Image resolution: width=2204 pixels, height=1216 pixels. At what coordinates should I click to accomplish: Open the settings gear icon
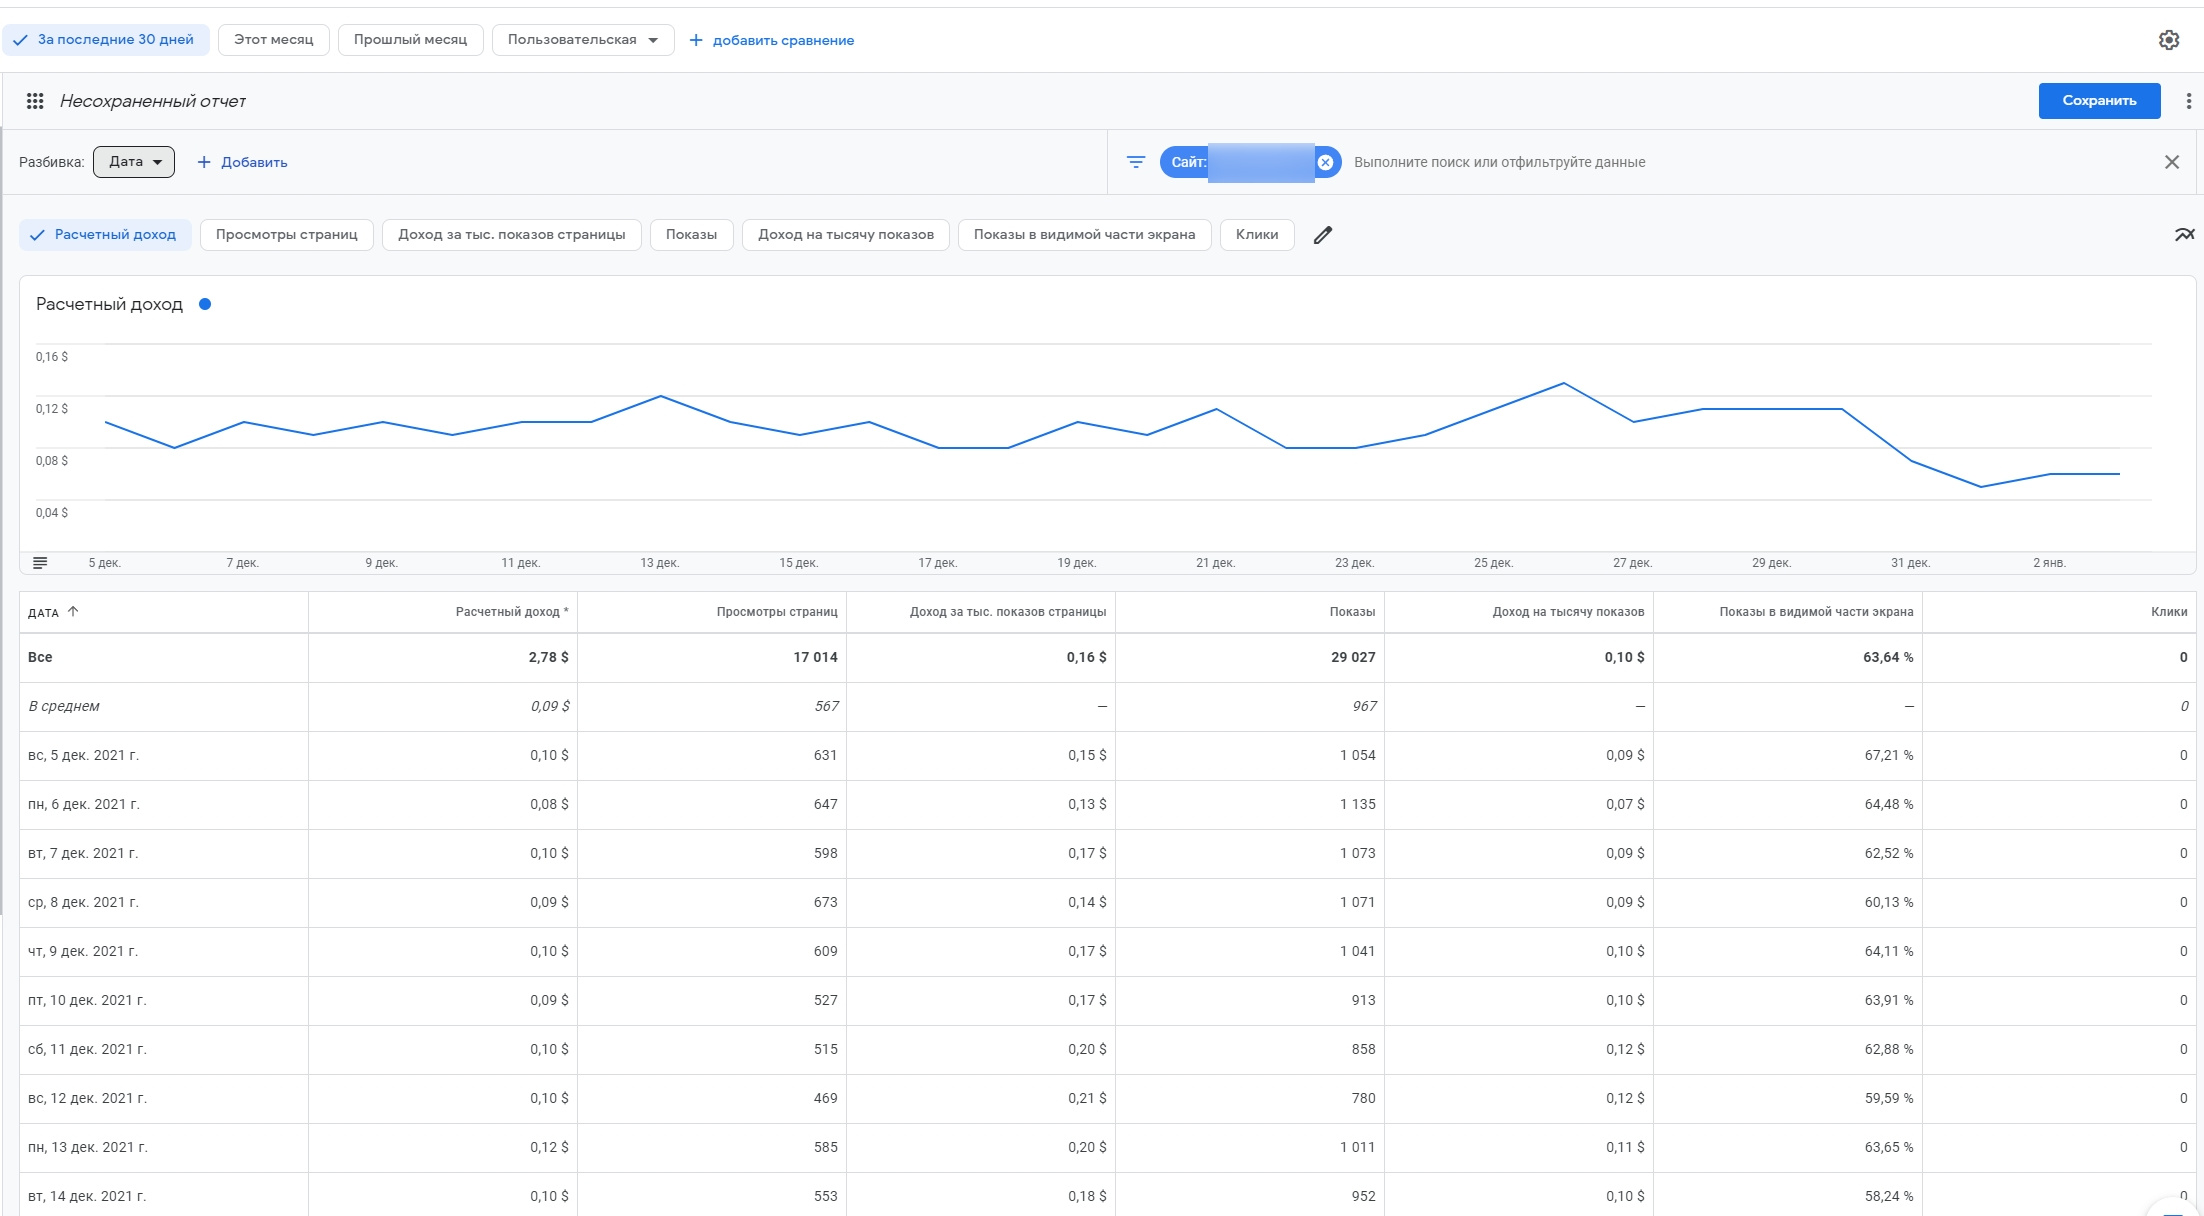point(2168,40)
